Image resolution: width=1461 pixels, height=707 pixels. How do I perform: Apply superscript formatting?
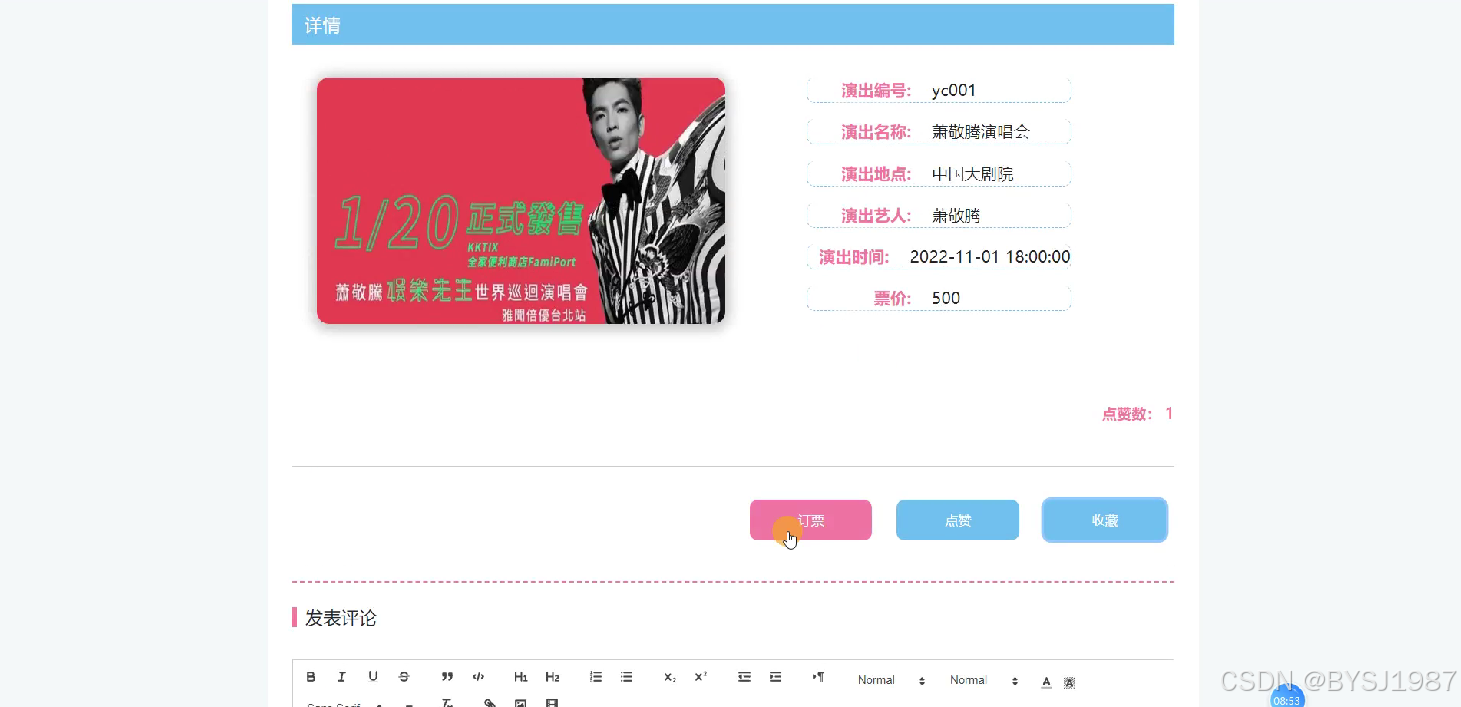point(701,677)
